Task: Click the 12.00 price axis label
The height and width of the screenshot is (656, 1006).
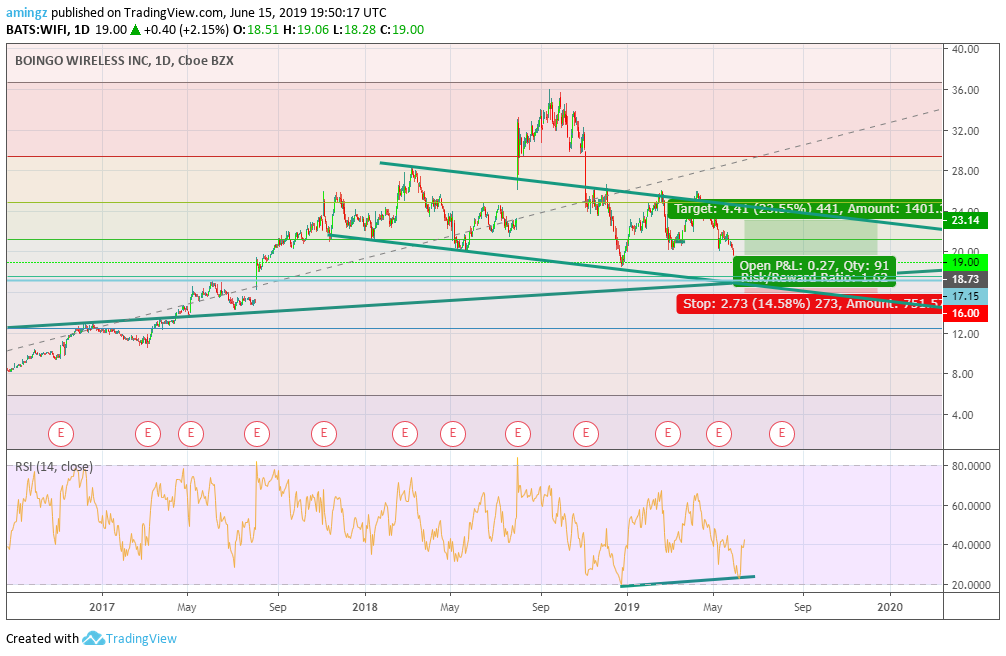Action: 966,334
